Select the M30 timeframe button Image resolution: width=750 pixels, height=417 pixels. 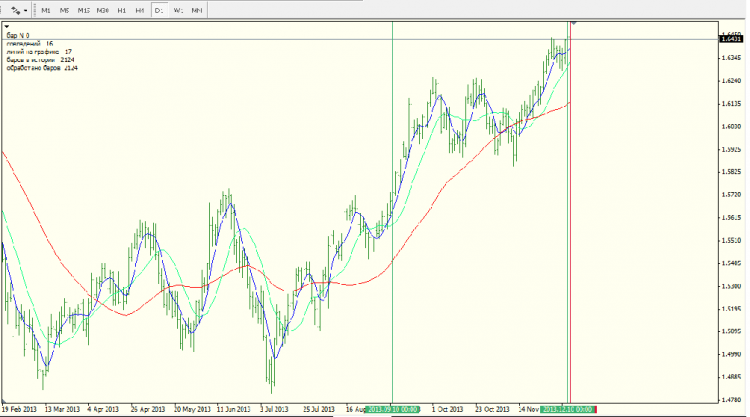pyautogui.click(x=102, y=9)
